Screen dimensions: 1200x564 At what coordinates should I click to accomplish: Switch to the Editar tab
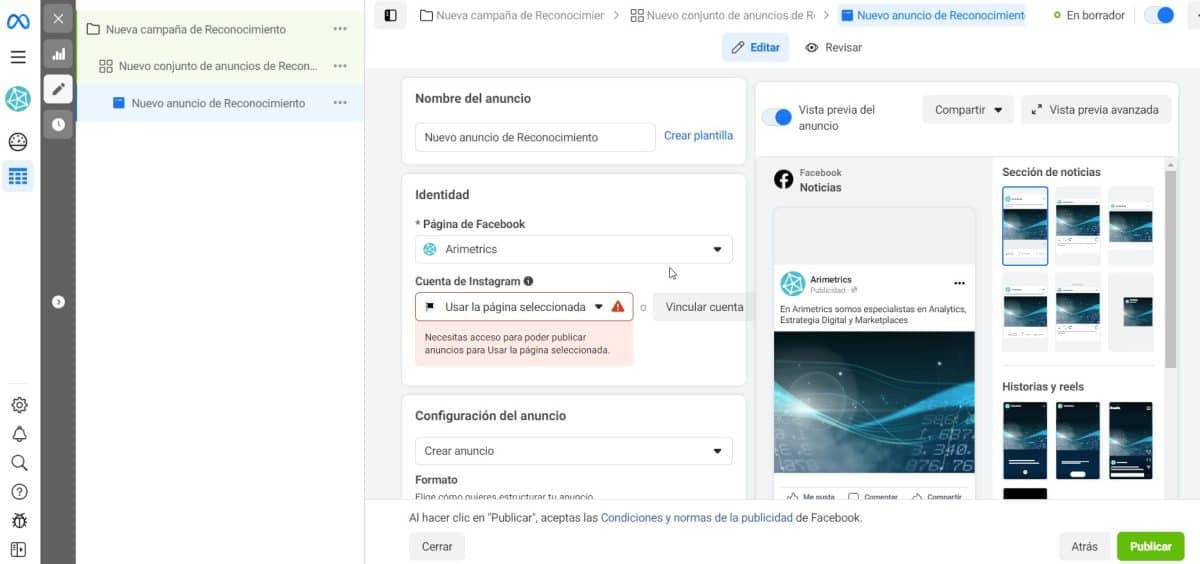(x=755, y=47)
